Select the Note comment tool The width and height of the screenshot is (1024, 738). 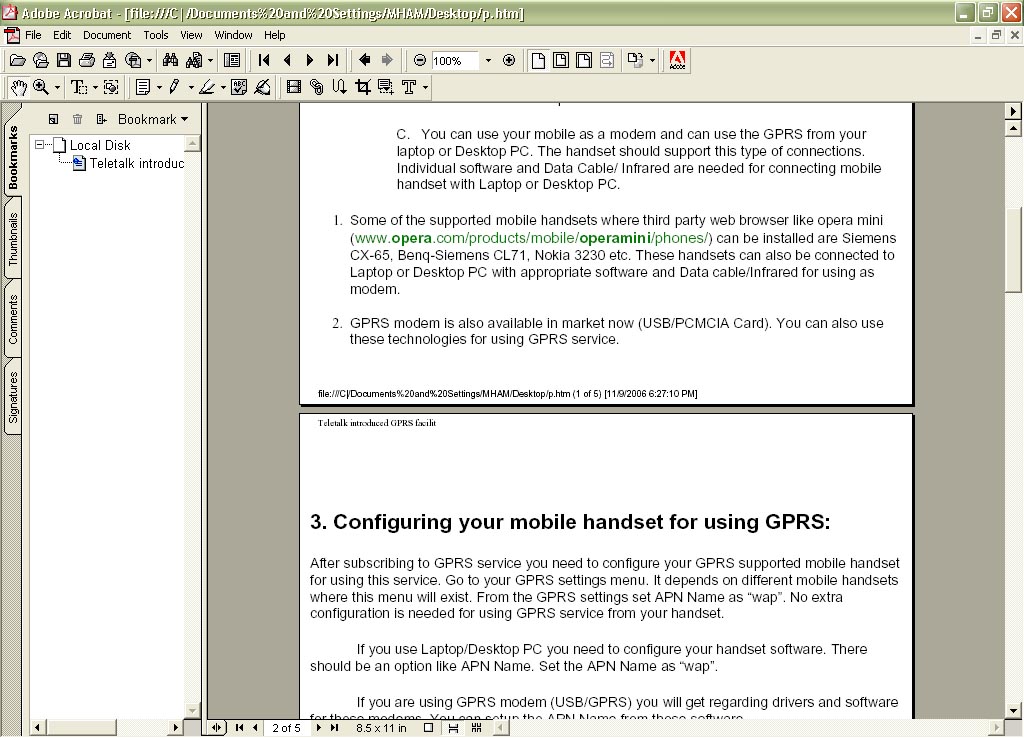click(142, 87)
